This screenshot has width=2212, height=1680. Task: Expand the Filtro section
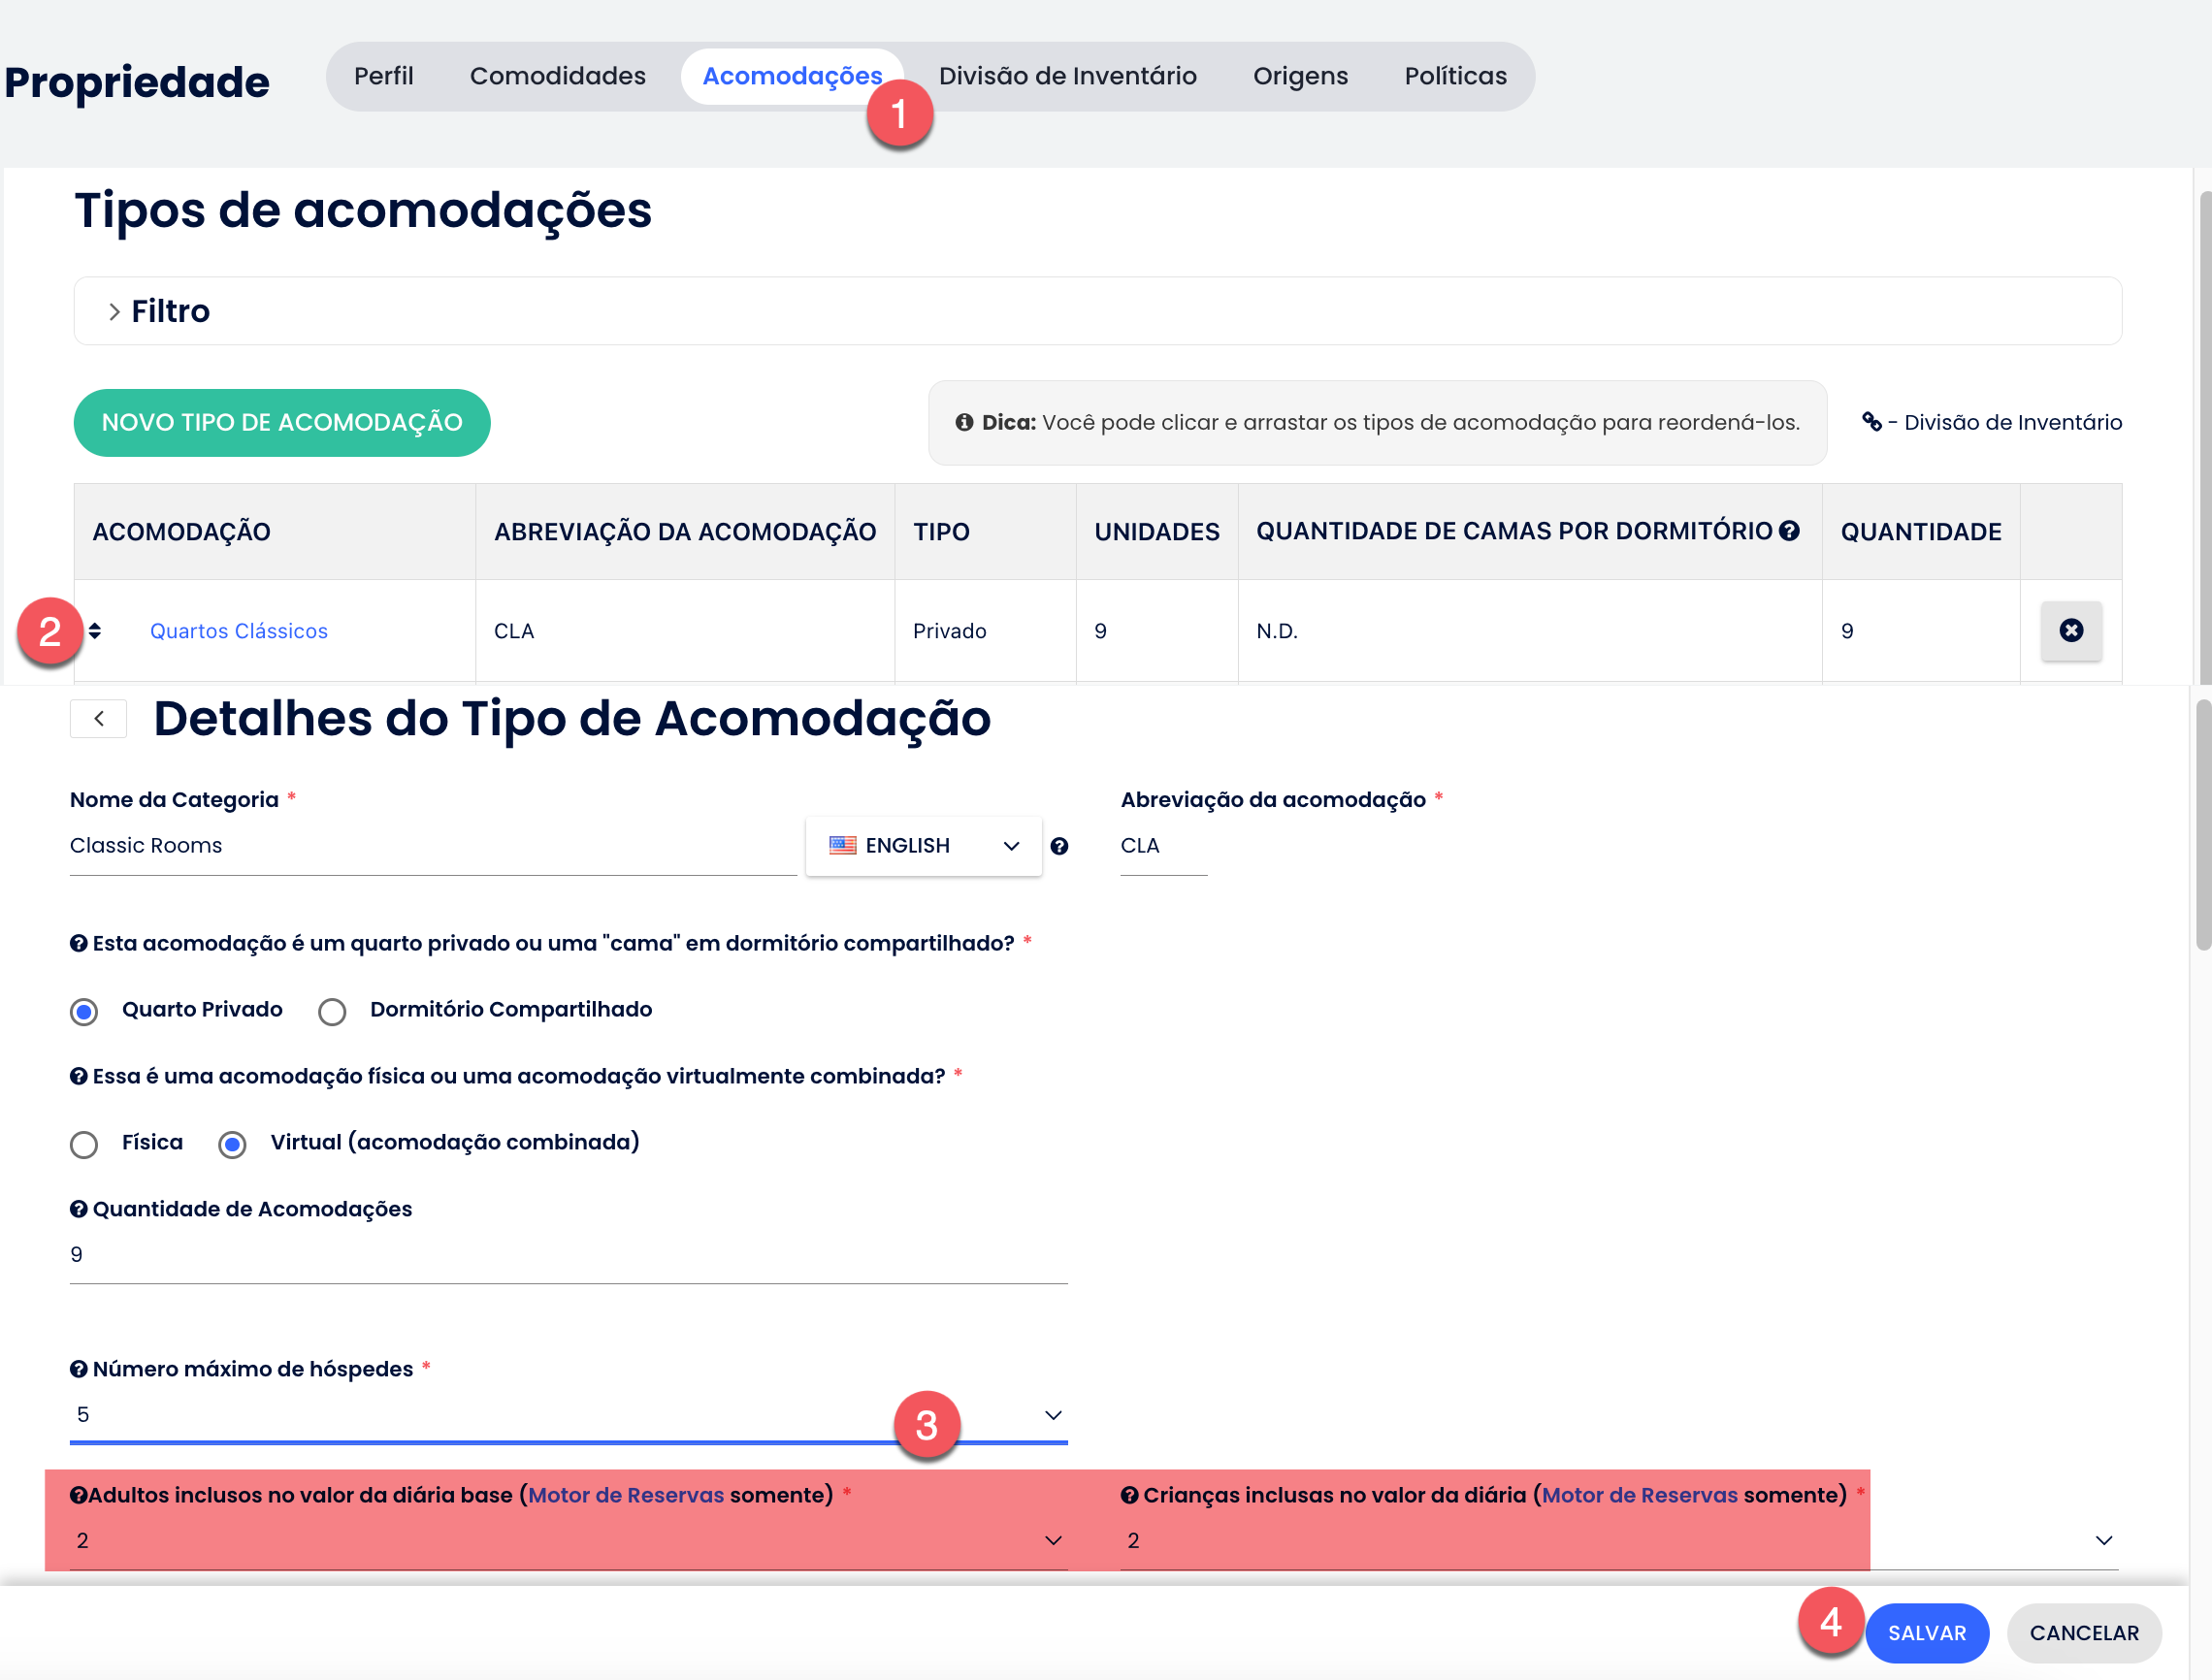pyautogui.click(x=160, y=311)
